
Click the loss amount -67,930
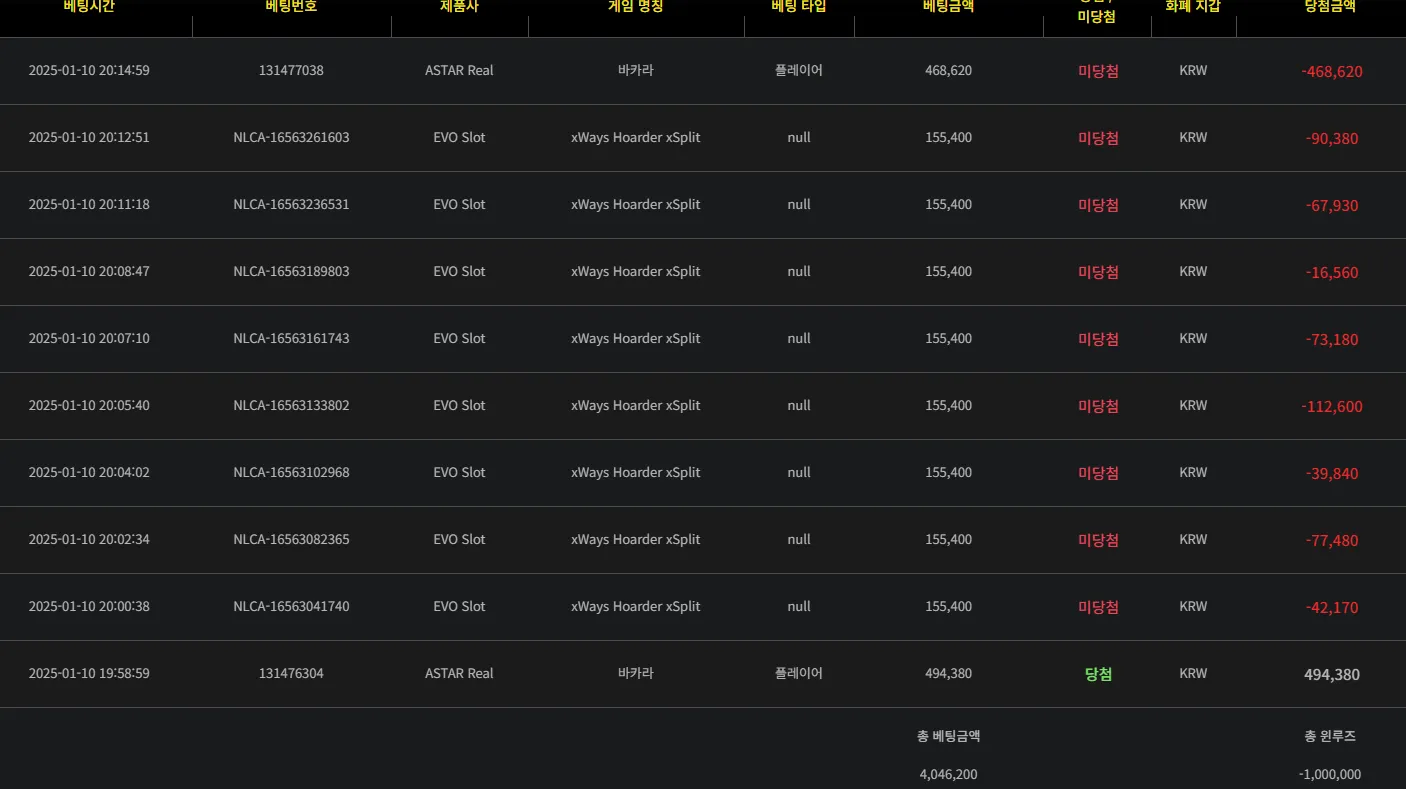1332,206
